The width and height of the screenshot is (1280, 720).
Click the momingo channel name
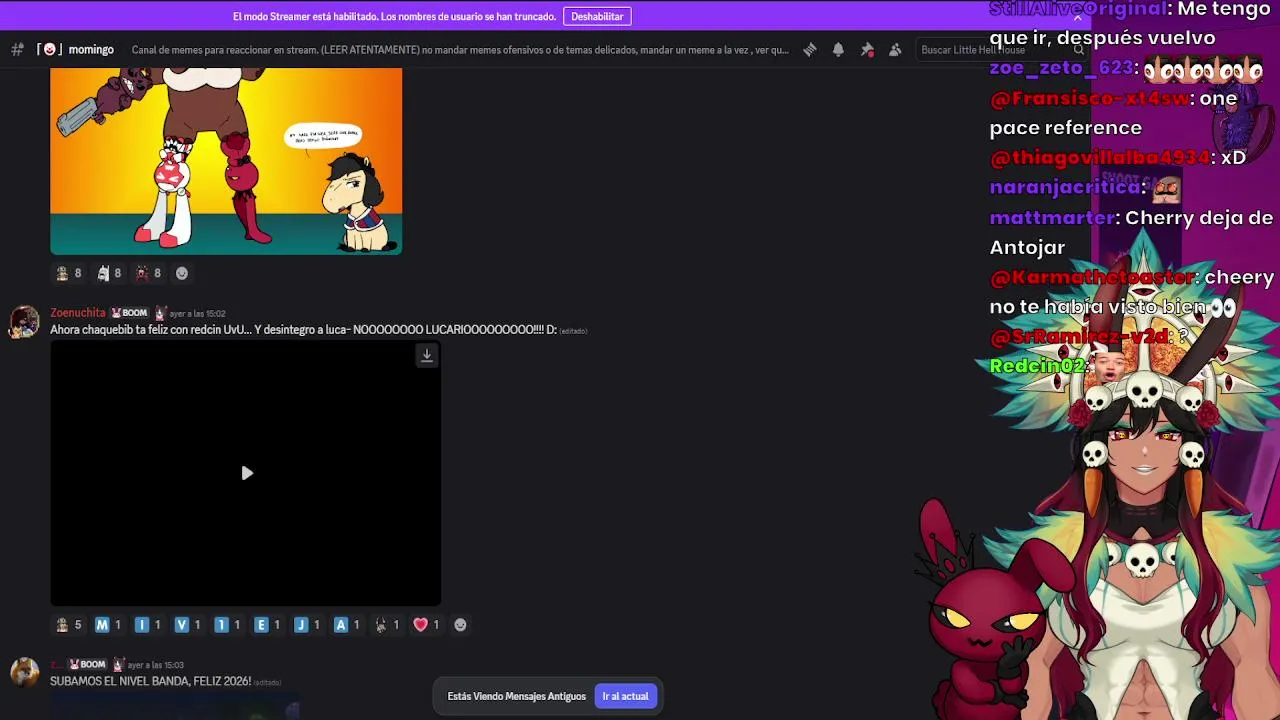[91, 50]
